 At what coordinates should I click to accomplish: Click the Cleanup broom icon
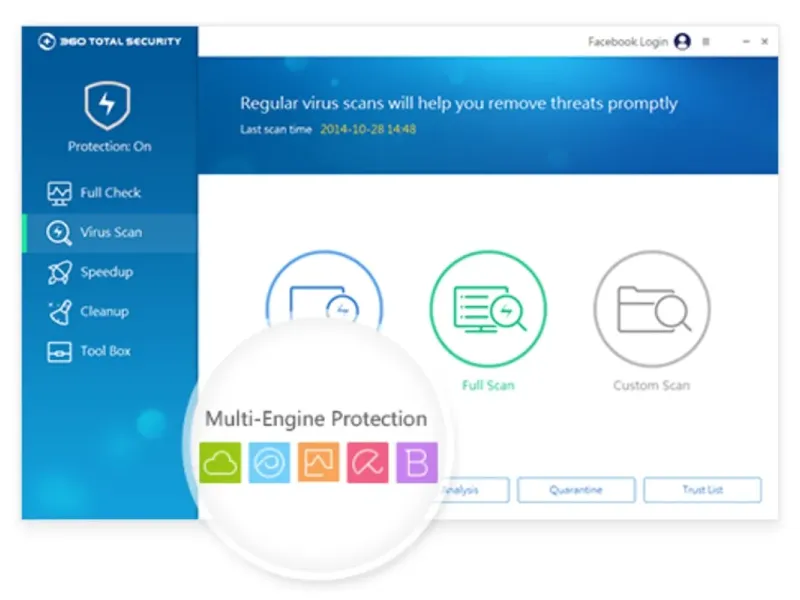[x=60, y=312]
